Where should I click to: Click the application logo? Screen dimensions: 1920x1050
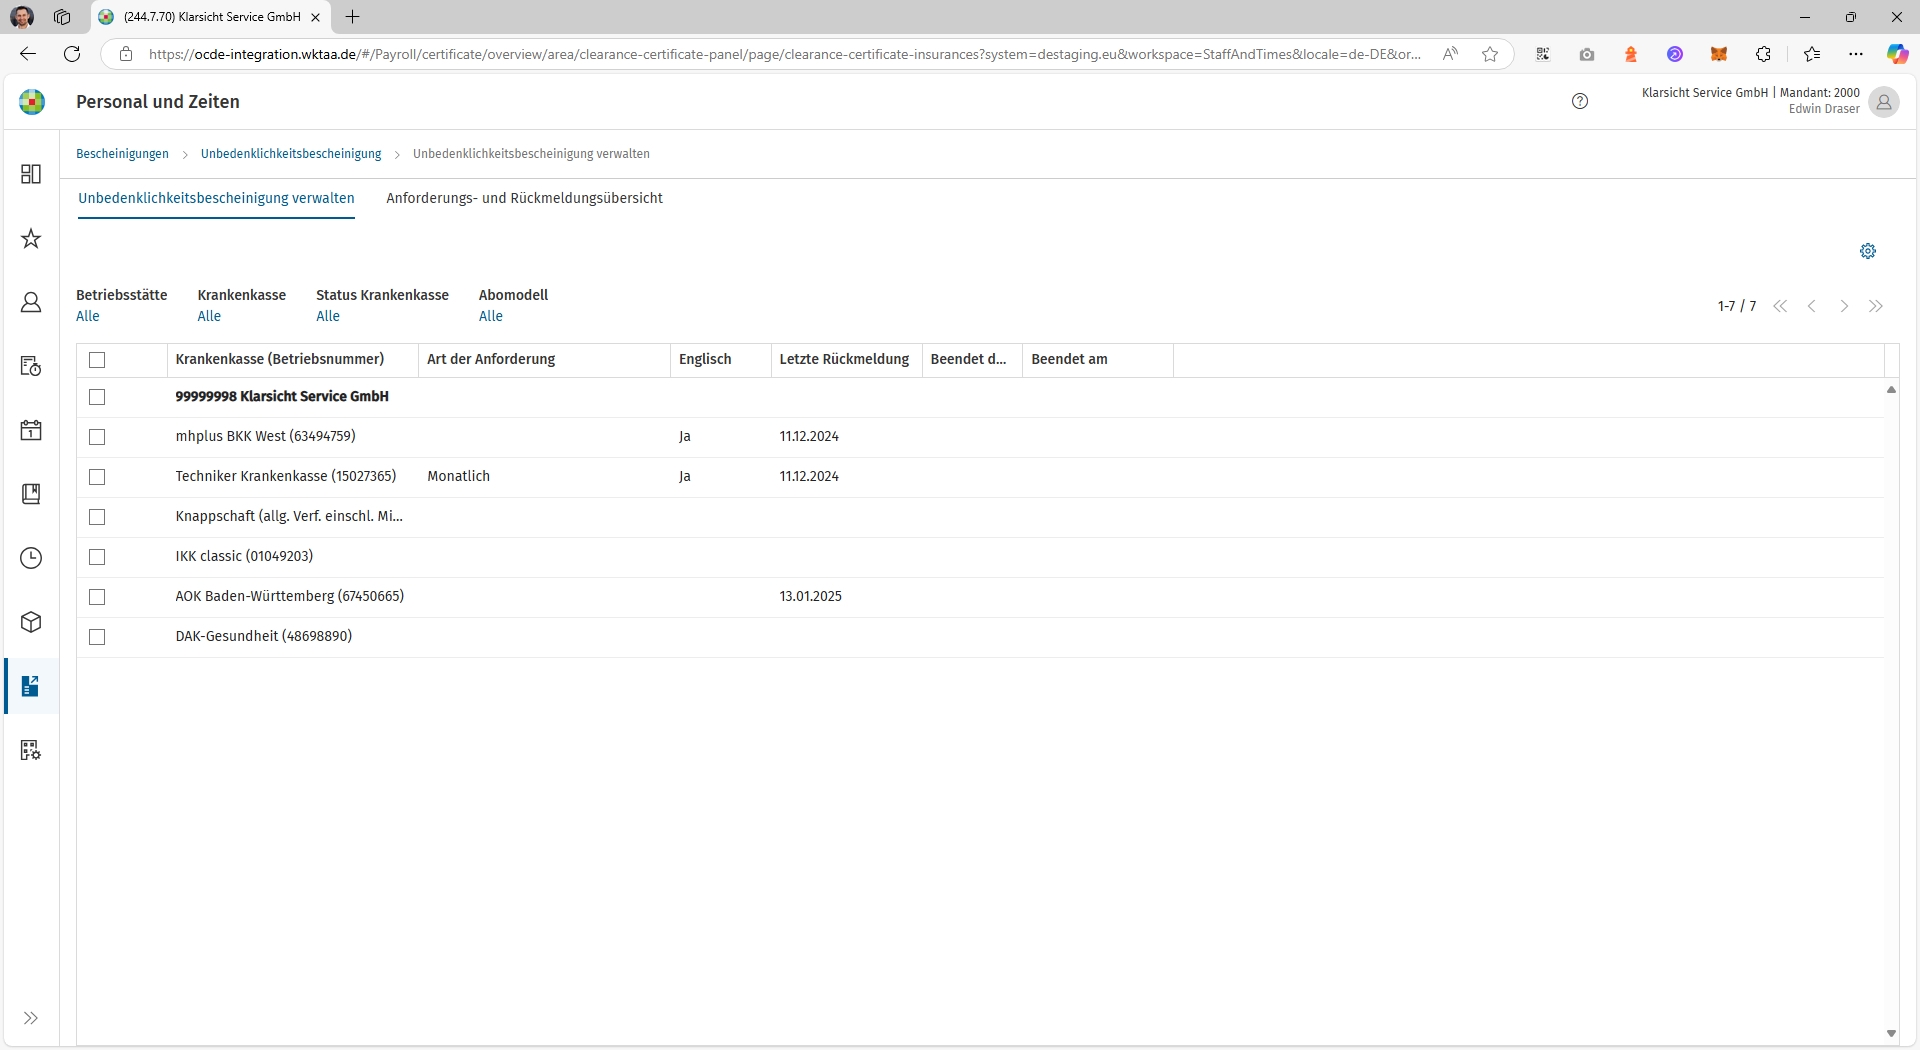(x=32, y=101)
